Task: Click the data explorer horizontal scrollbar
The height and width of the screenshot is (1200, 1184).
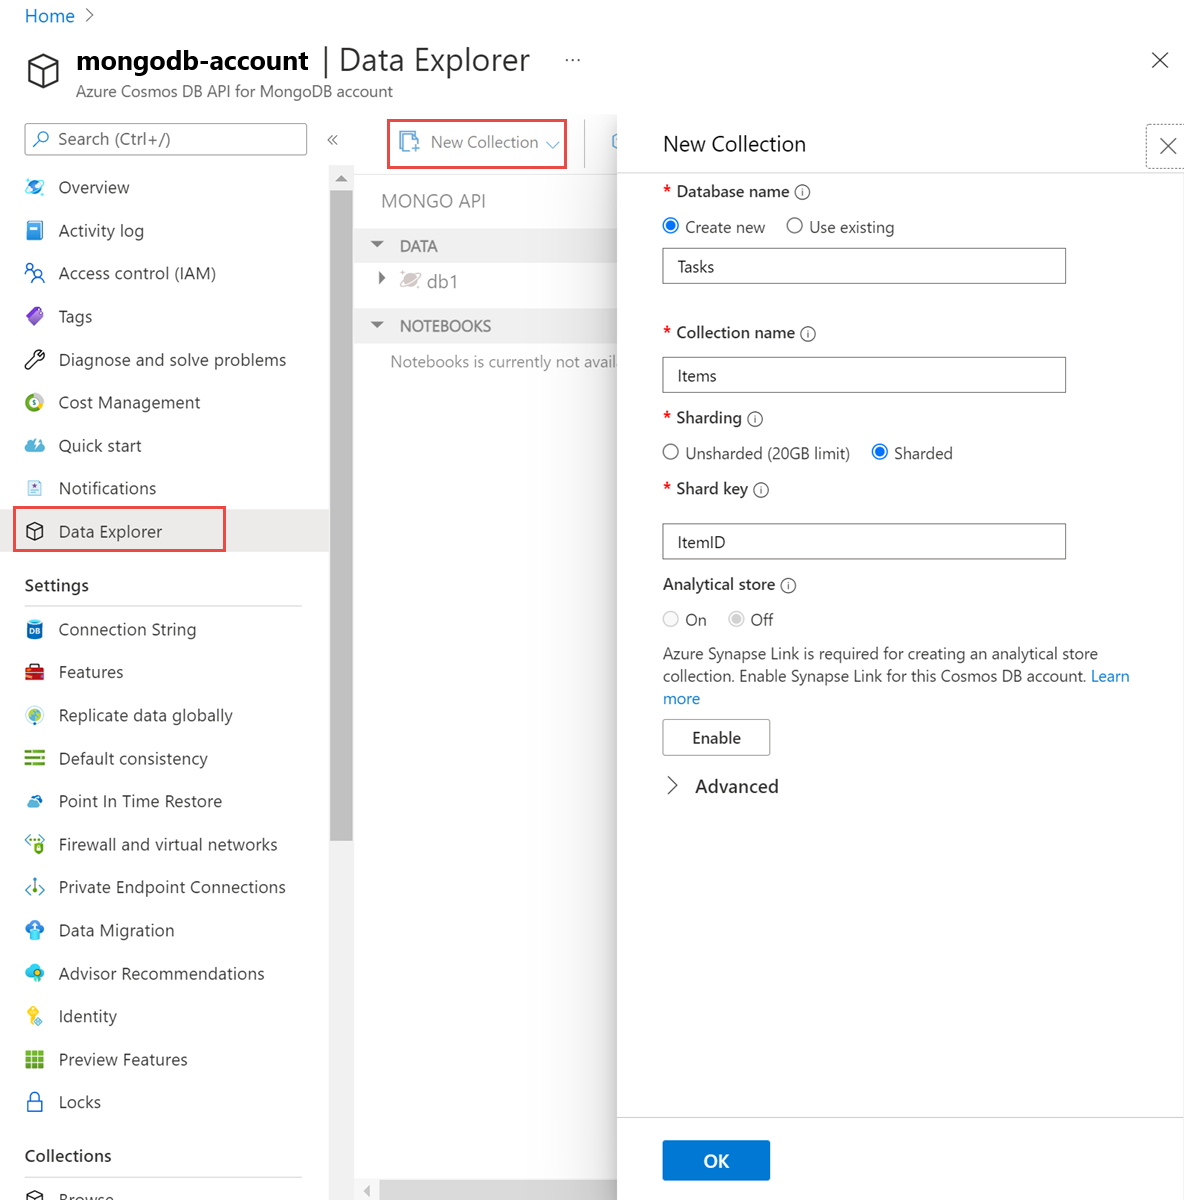Action: click(497, 1190)
